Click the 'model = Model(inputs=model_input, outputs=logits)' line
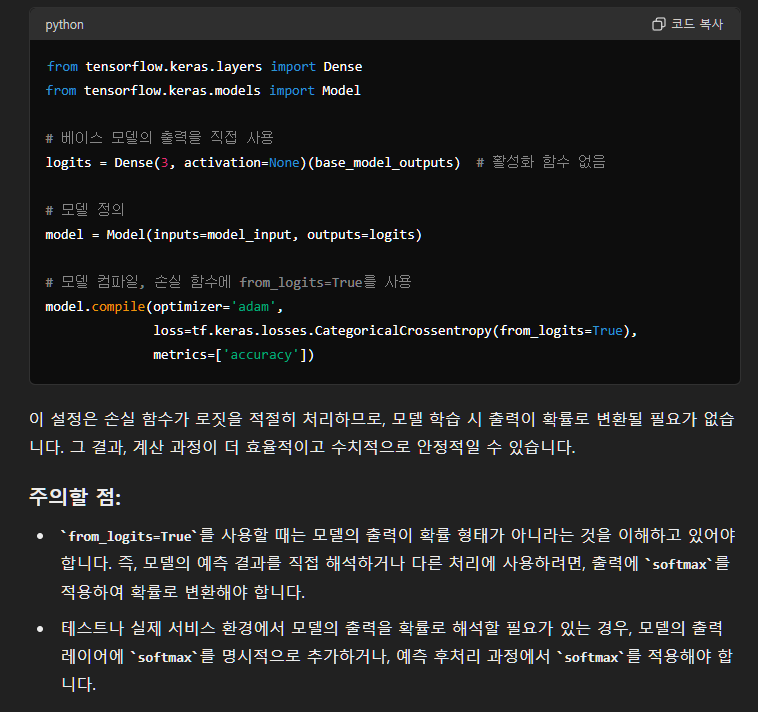 coord(233,234)
